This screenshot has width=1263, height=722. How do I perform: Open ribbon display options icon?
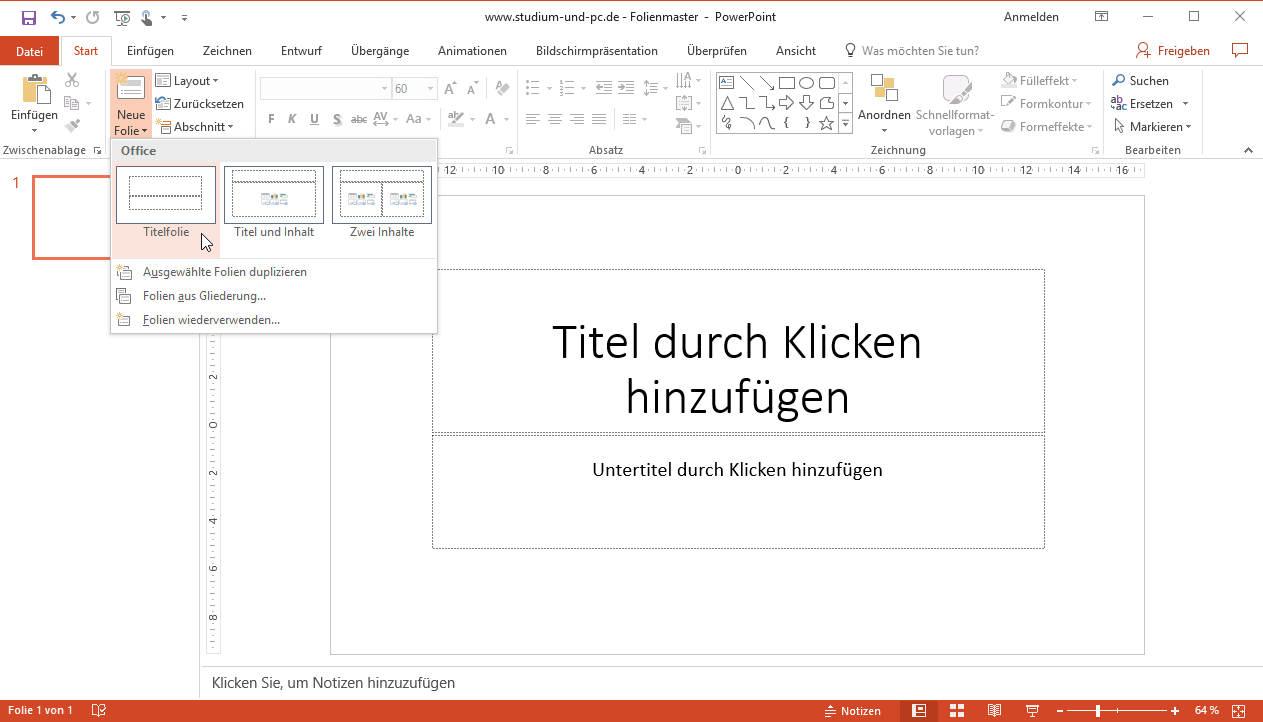pyautogui.click(x=1101, y=17)
